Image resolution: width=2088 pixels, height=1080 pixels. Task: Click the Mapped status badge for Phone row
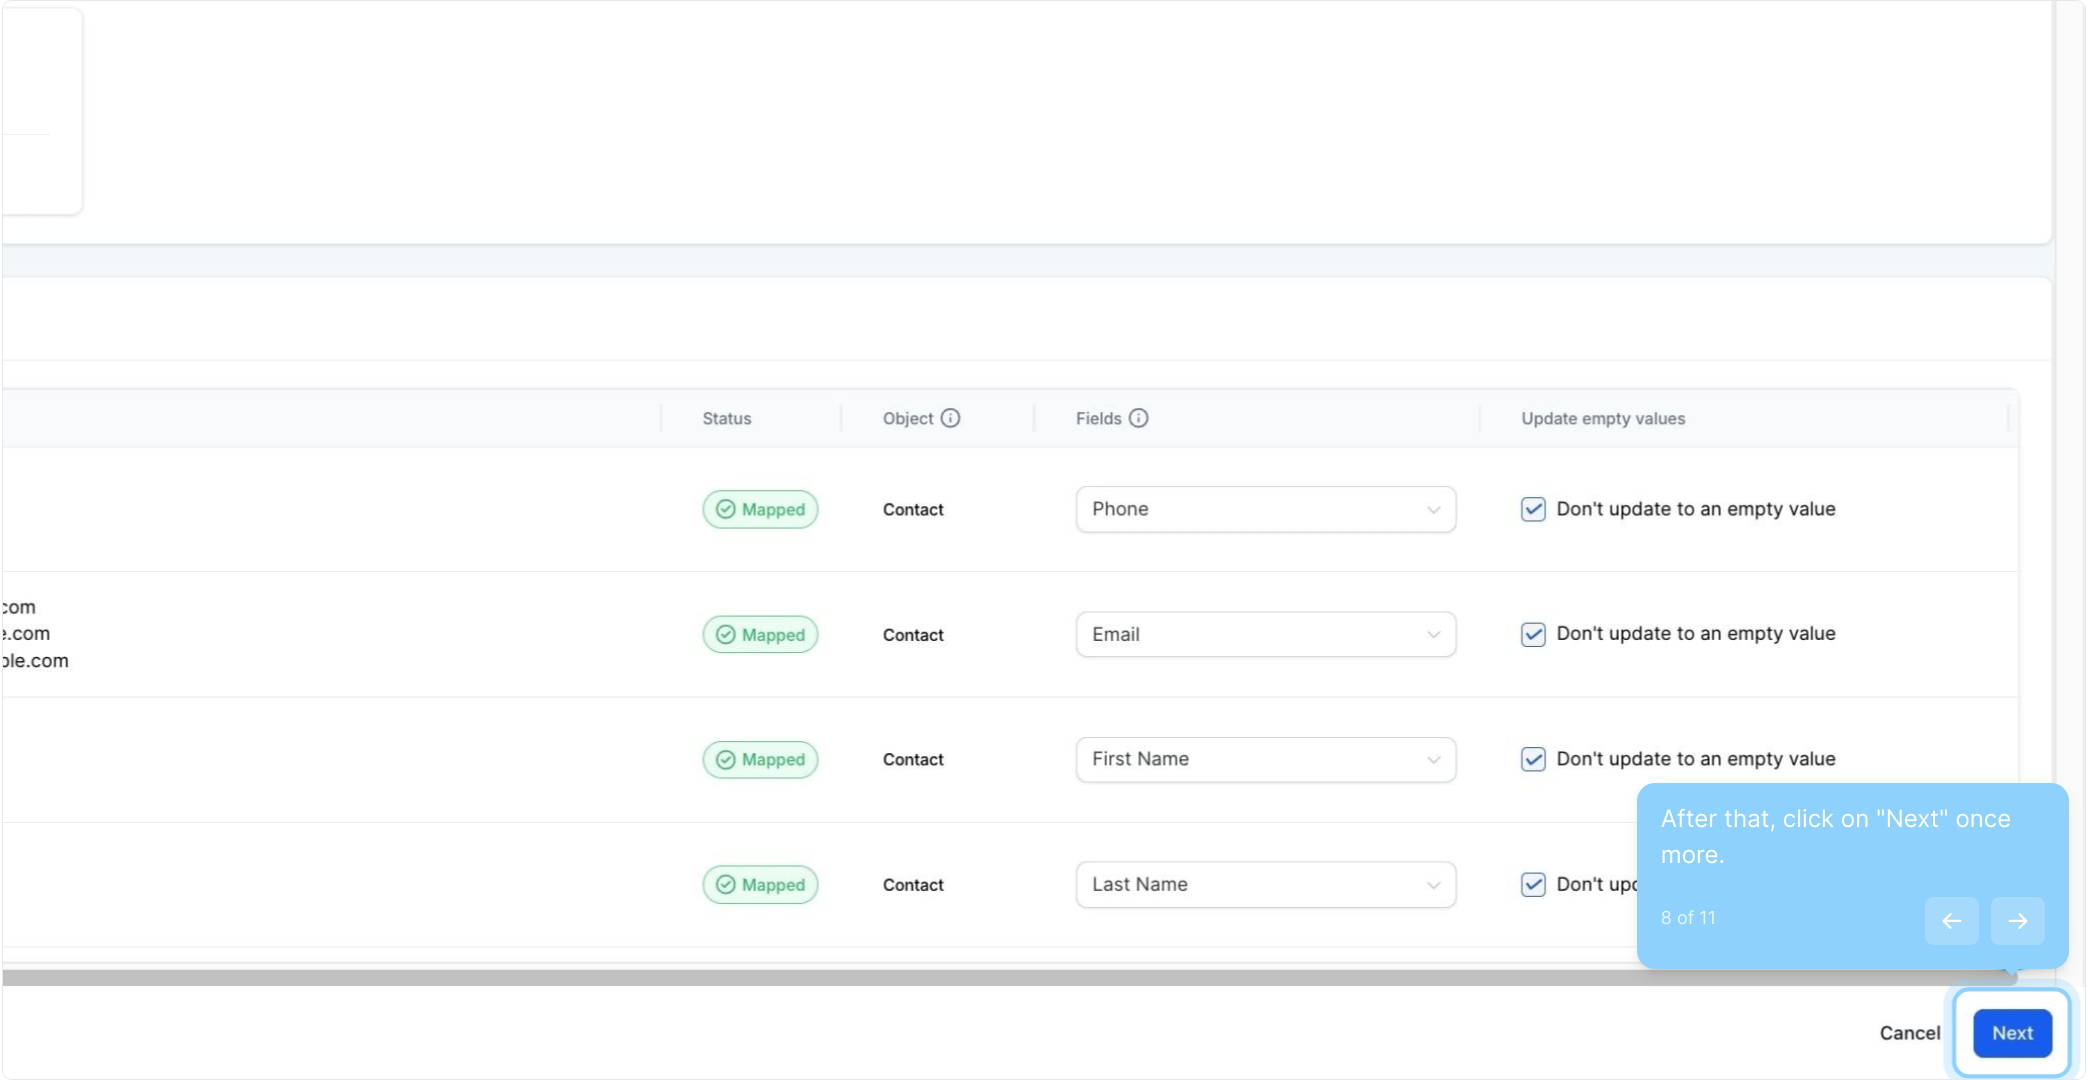click(x=760, y=509)
